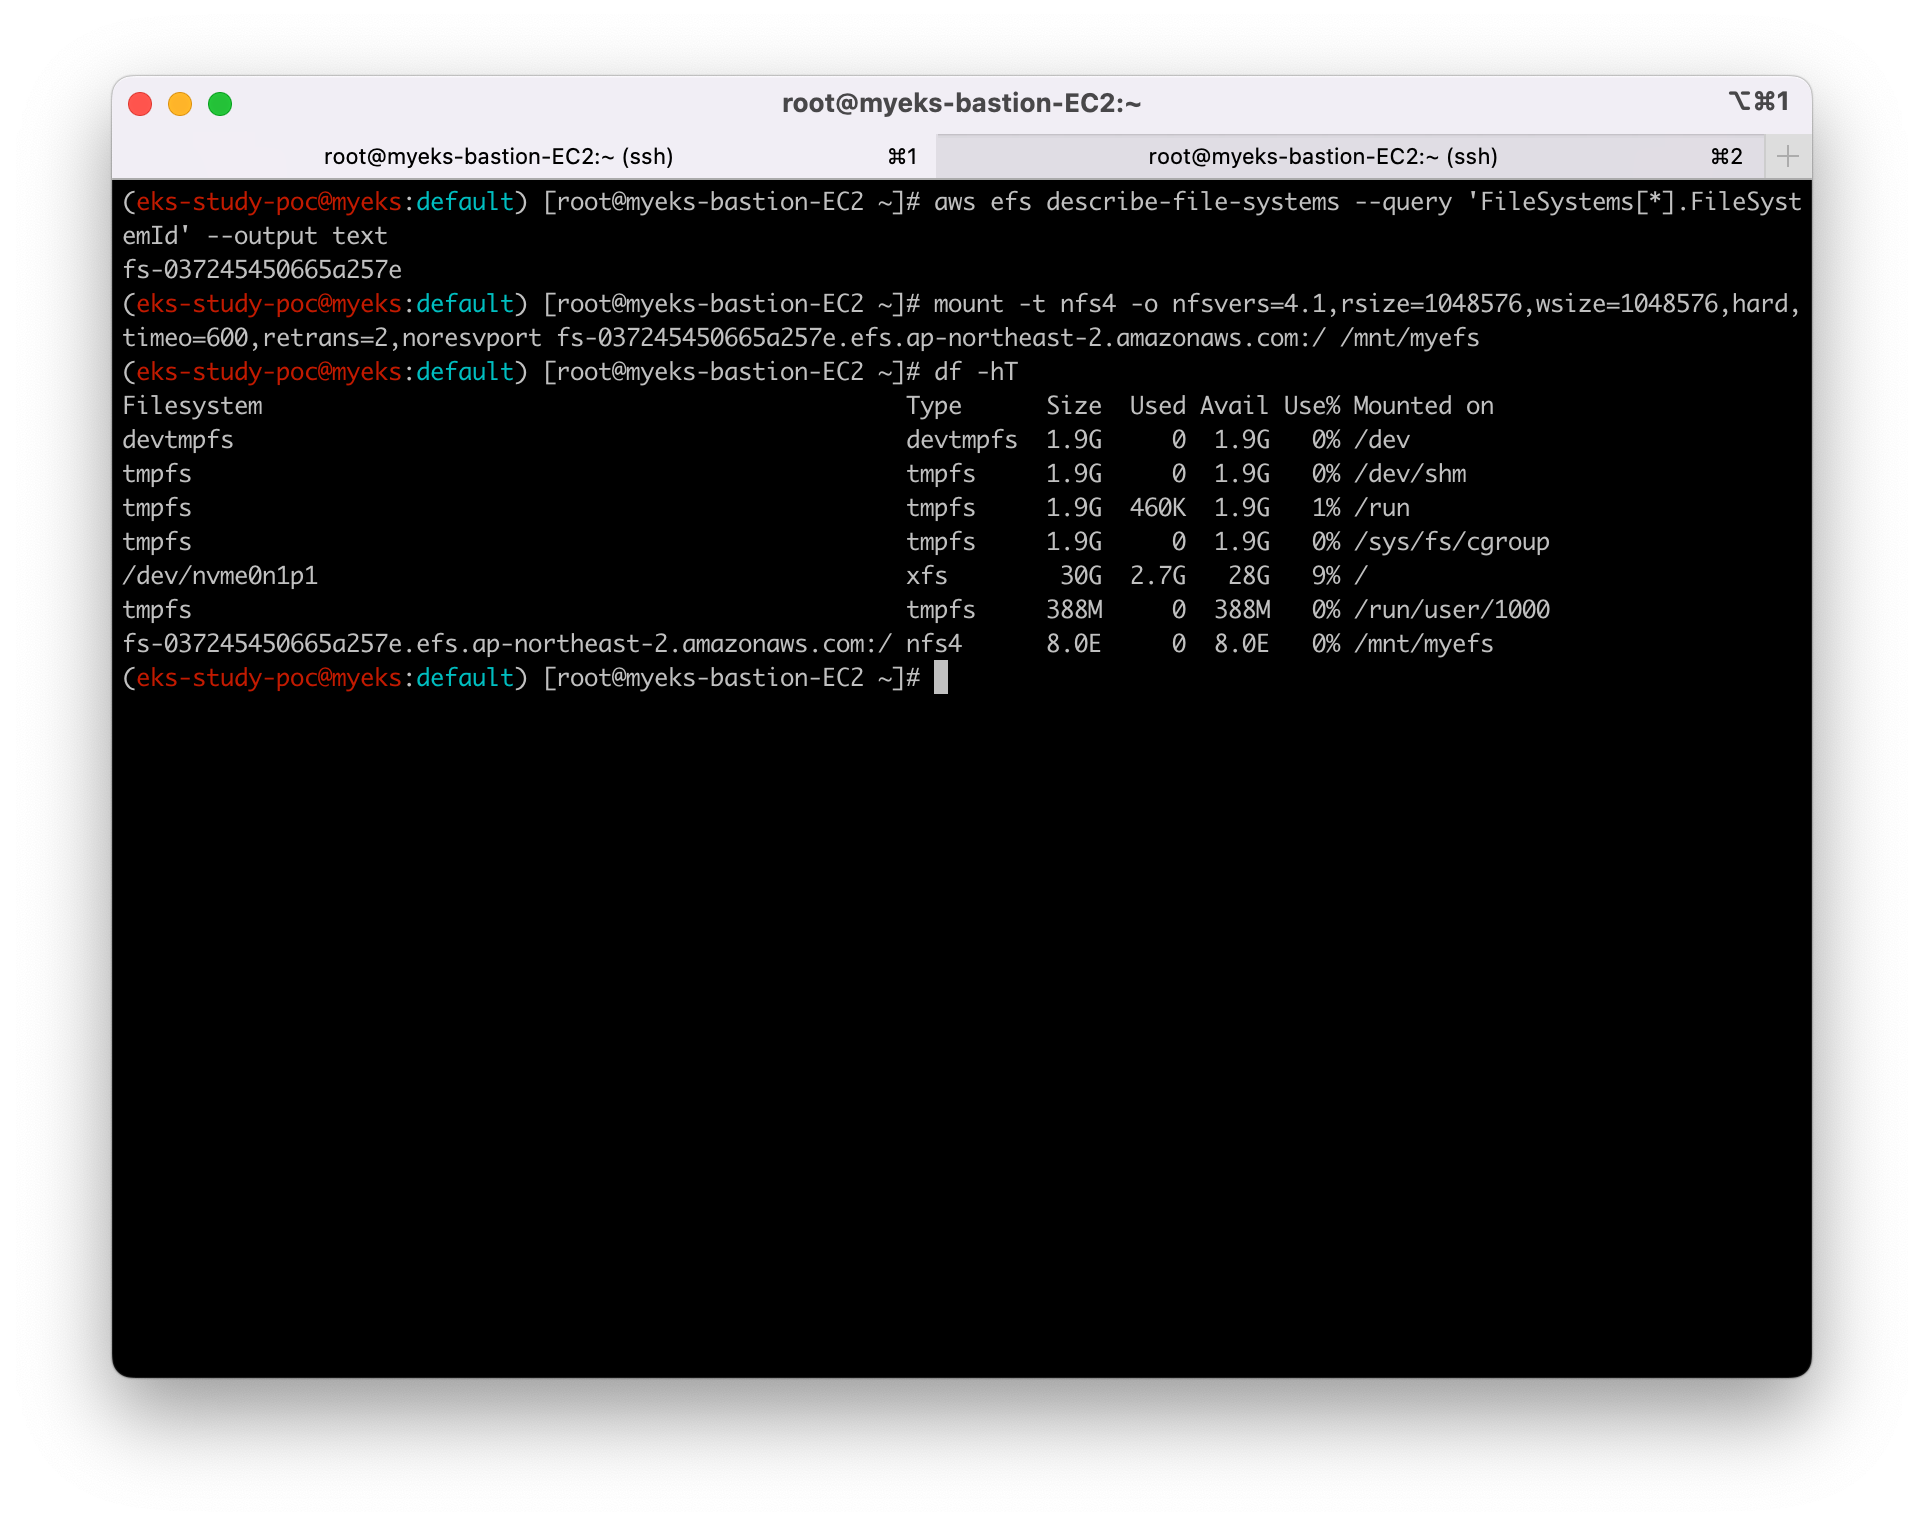Screen dimensions: 1924x1526
Task: Click the green full-screen window button
Action: [x=220, y=104]
